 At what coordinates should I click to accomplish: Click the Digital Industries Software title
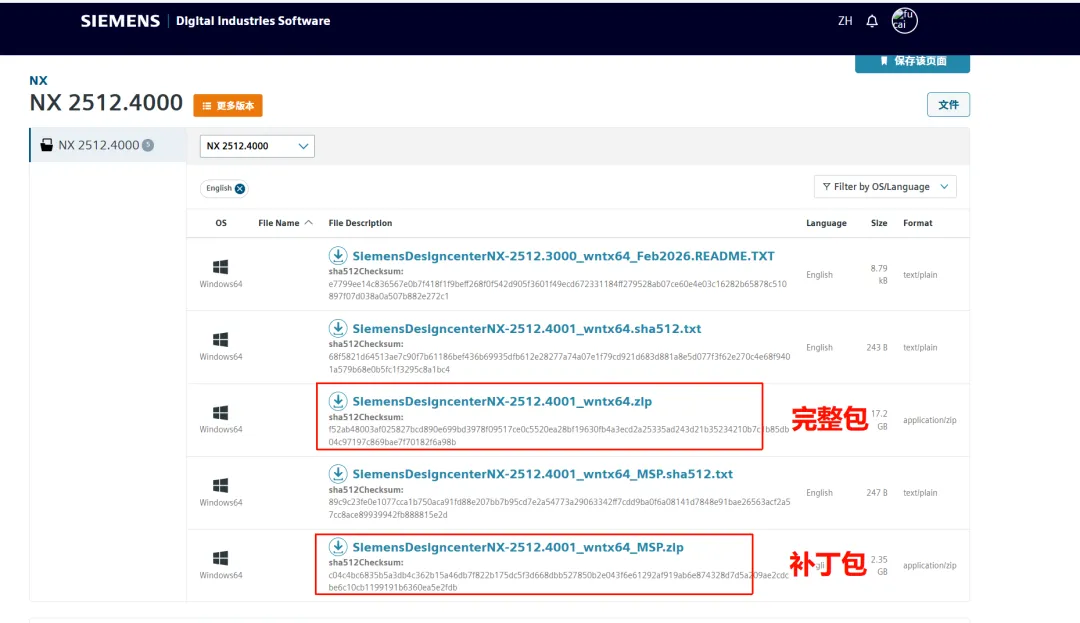(x=253, y=21)
